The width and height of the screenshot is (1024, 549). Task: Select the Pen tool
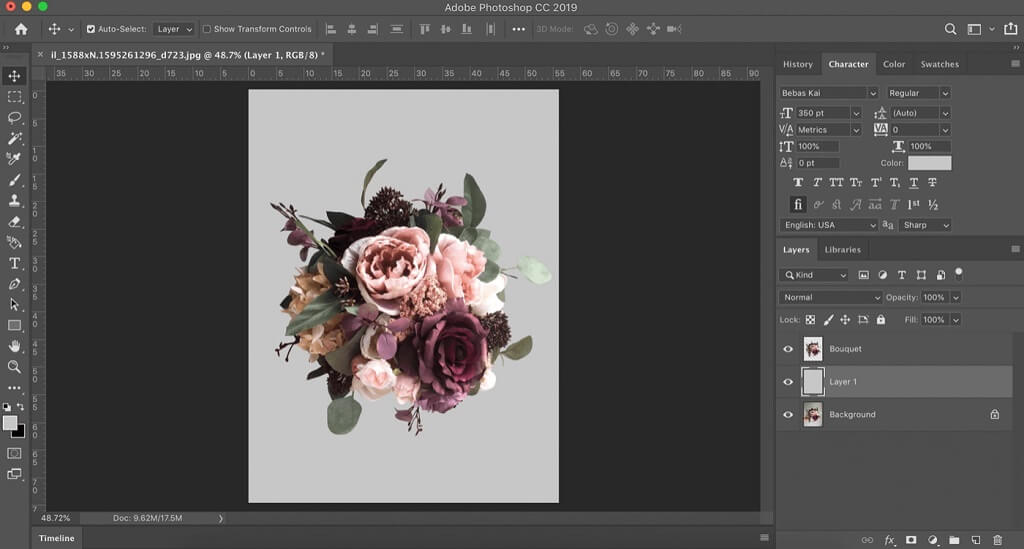pos(14,284)
